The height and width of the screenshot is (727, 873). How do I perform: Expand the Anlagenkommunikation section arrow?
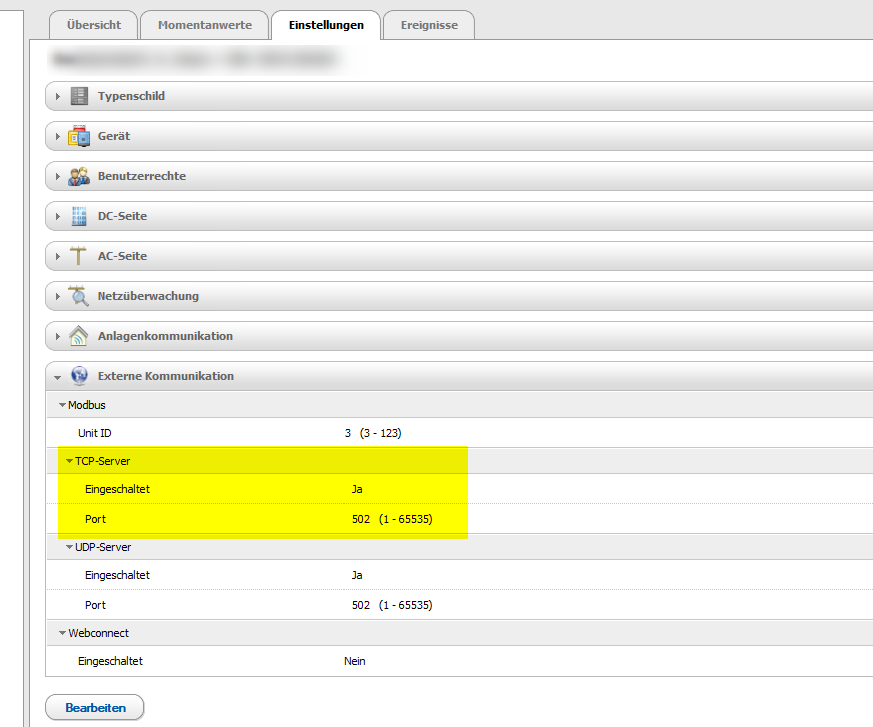(57, 337)
